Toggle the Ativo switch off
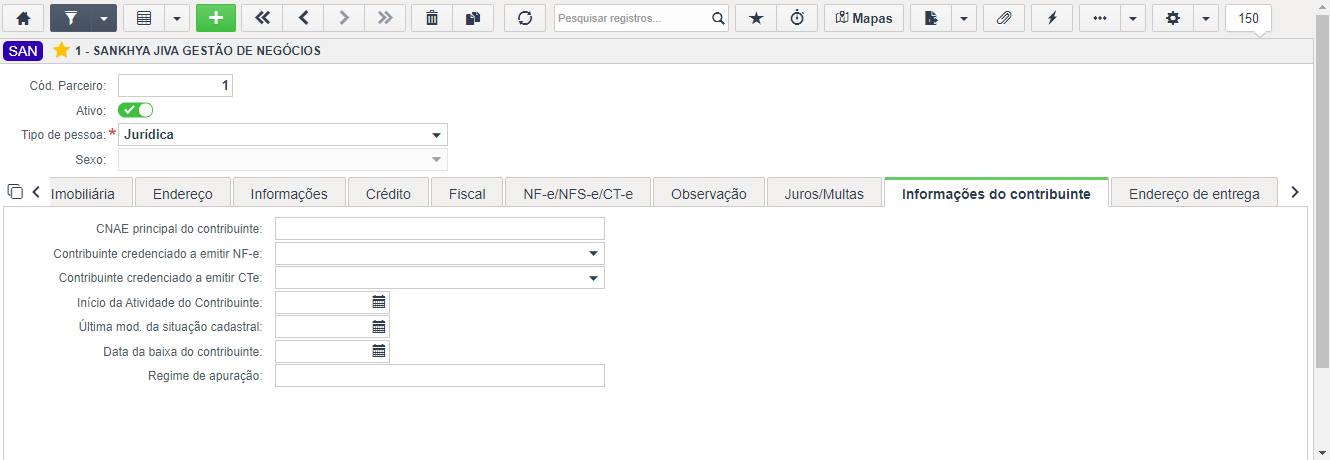 135,110
